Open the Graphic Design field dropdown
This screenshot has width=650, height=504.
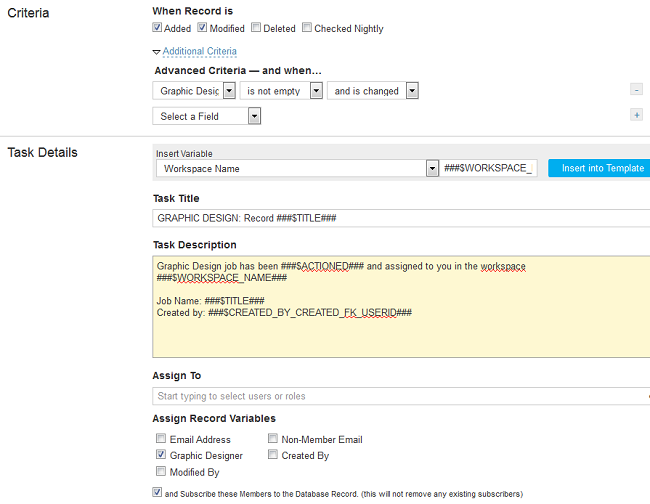coord(229,91)
